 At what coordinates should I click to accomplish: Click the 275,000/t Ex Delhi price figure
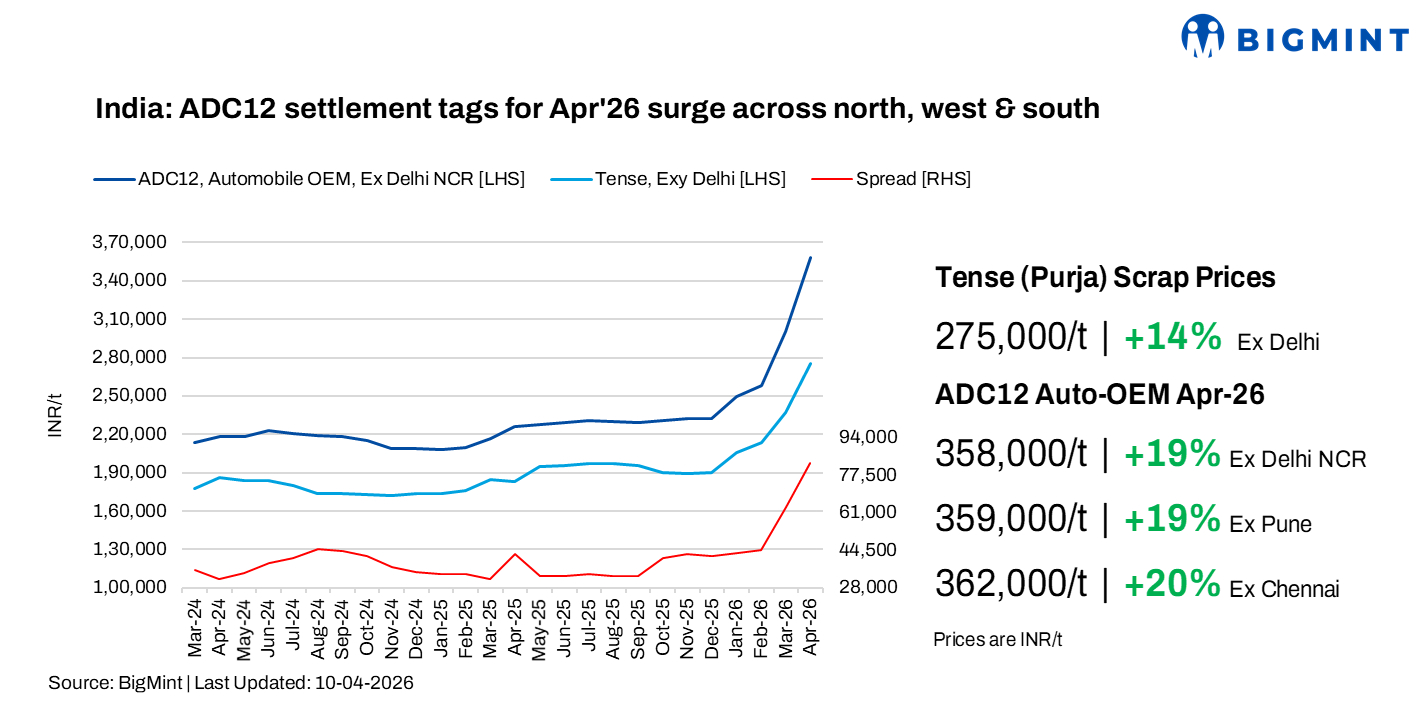point(1010,338)
